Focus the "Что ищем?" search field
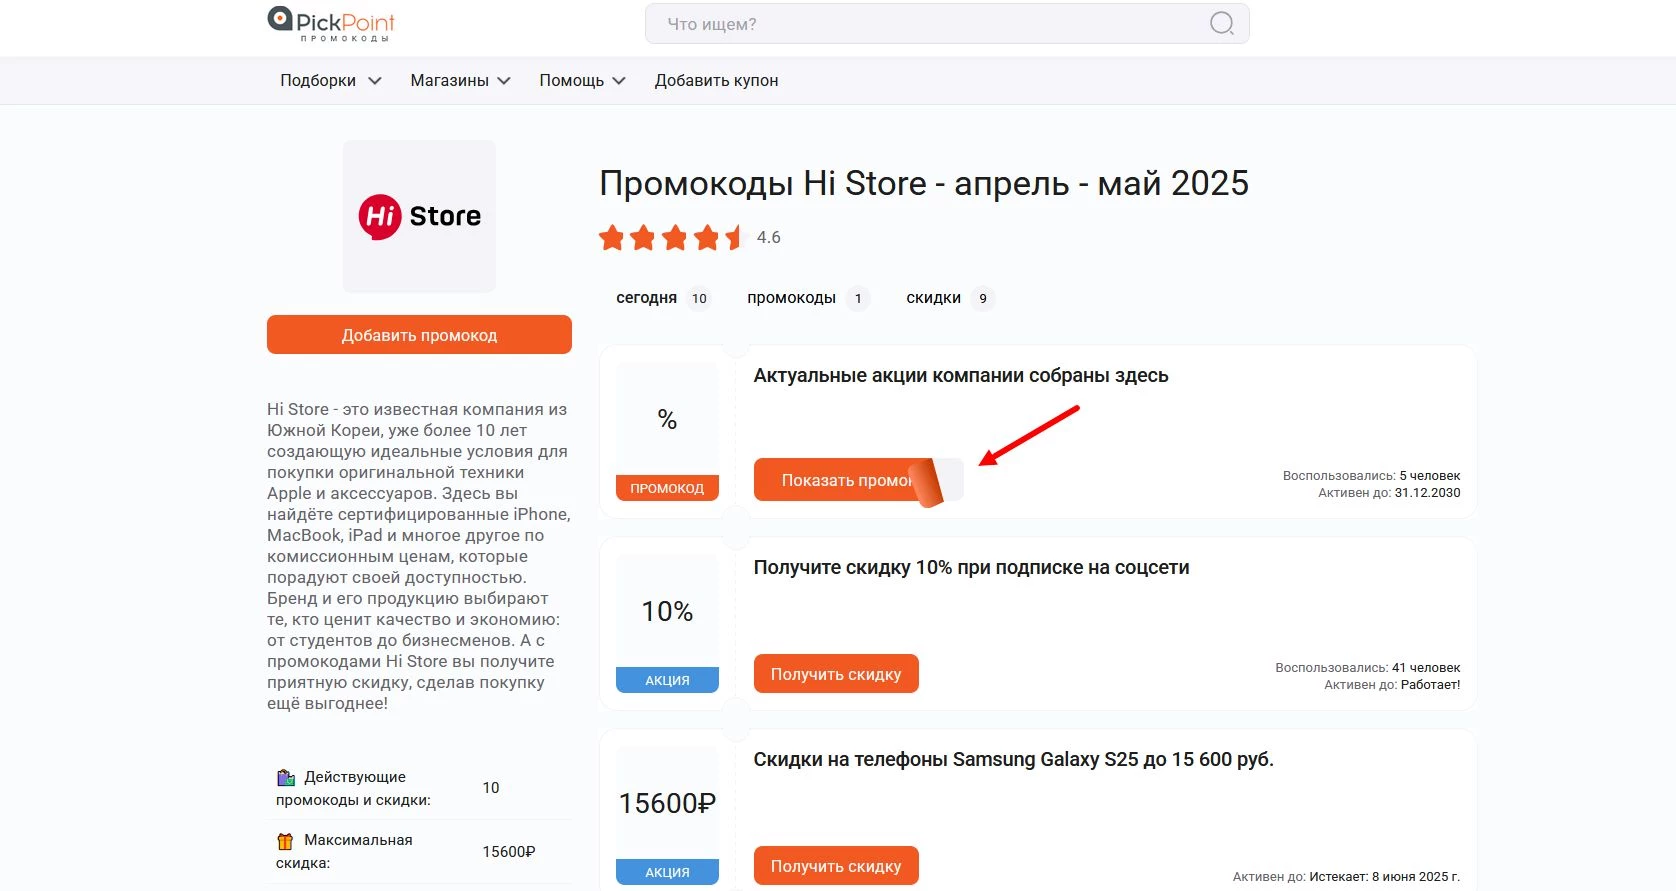The width and height of the screenshot is (1676, 891). point(947,24)
